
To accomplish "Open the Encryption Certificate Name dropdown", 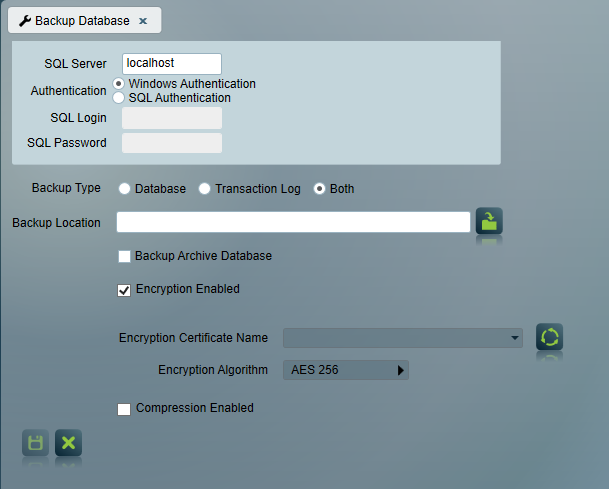I will (403, 338).
